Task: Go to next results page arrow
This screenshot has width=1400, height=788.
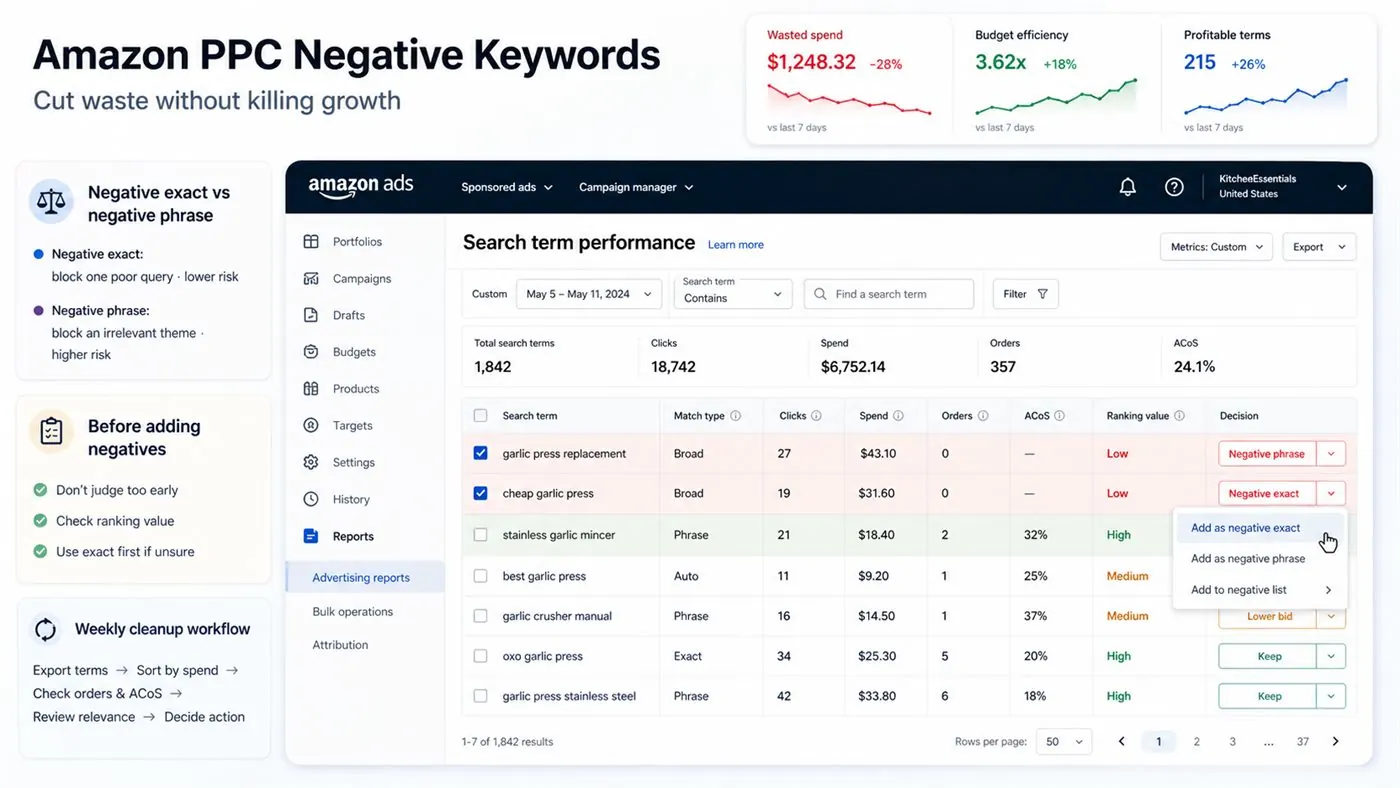Action: (1335, 742)
